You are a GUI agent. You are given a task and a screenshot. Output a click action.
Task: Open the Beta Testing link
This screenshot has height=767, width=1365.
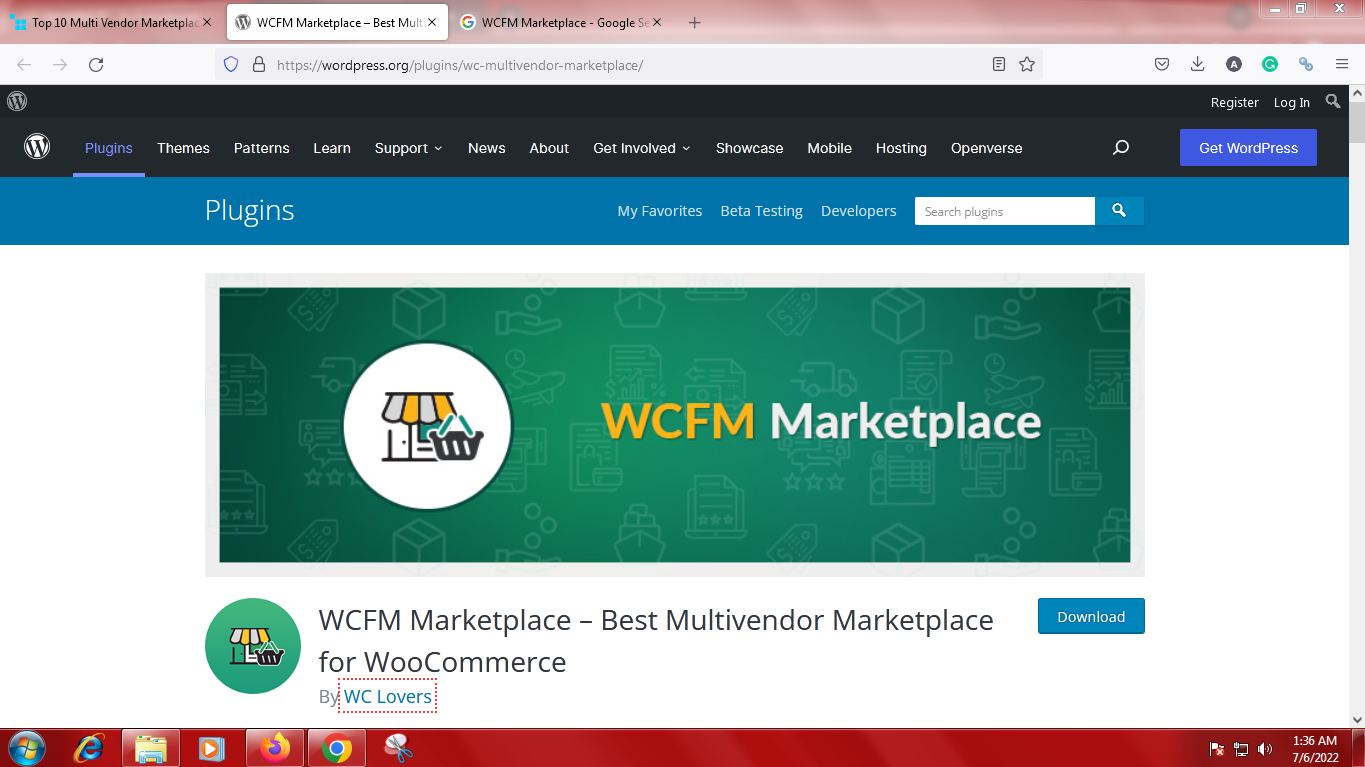pos(762,211)
